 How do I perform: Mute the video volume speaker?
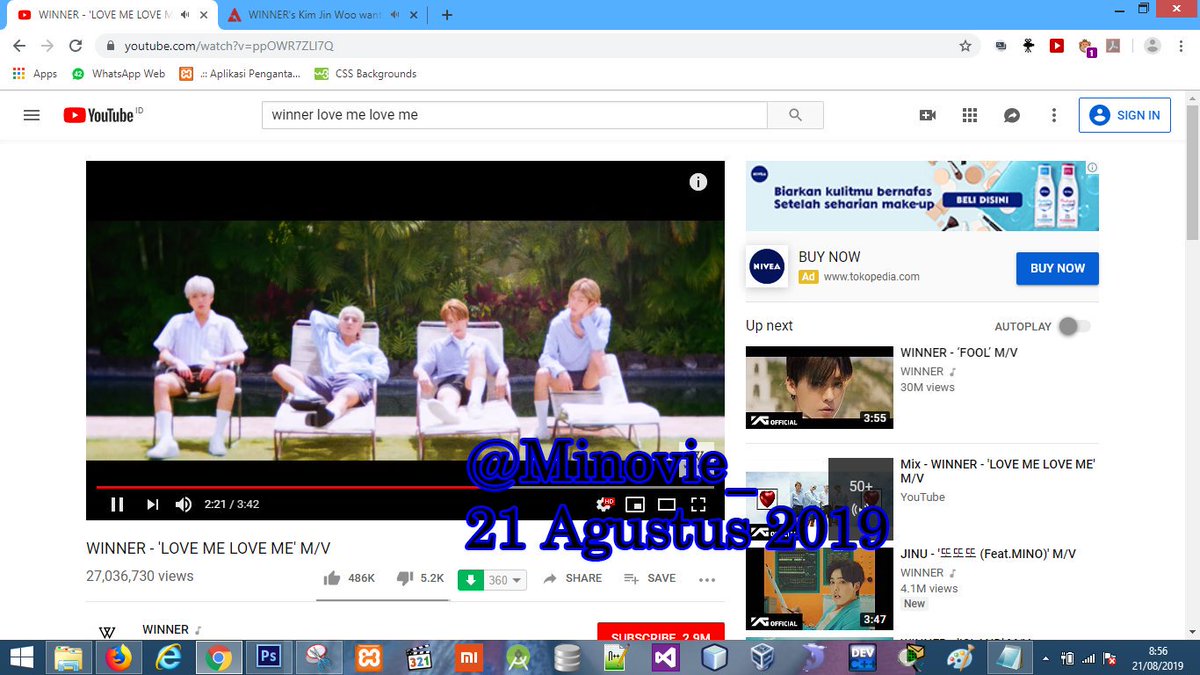184,504
